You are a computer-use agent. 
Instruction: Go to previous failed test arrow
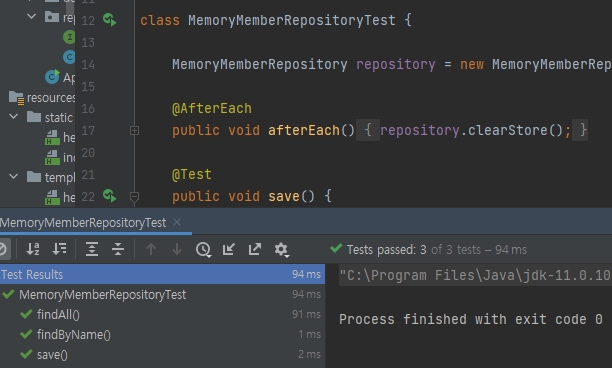pyautogui.click(x=151, y=249)
